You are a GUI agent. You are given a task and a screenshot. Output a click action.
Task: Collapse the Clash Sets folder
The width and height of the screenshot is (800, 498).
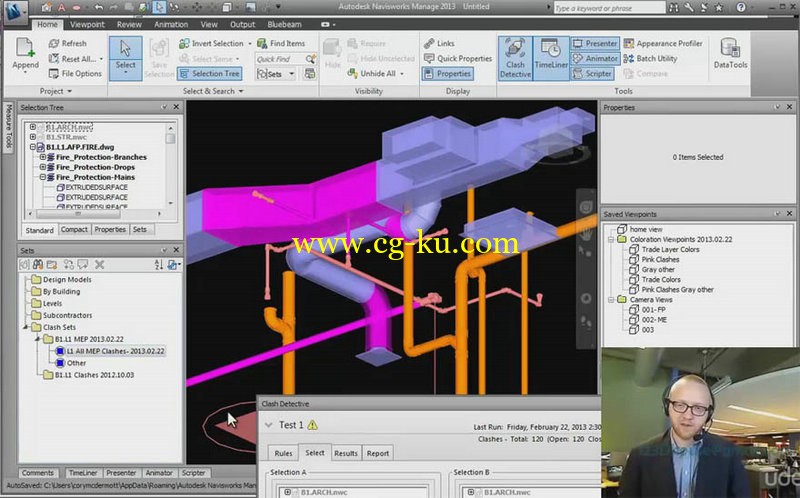click(26, 327)
